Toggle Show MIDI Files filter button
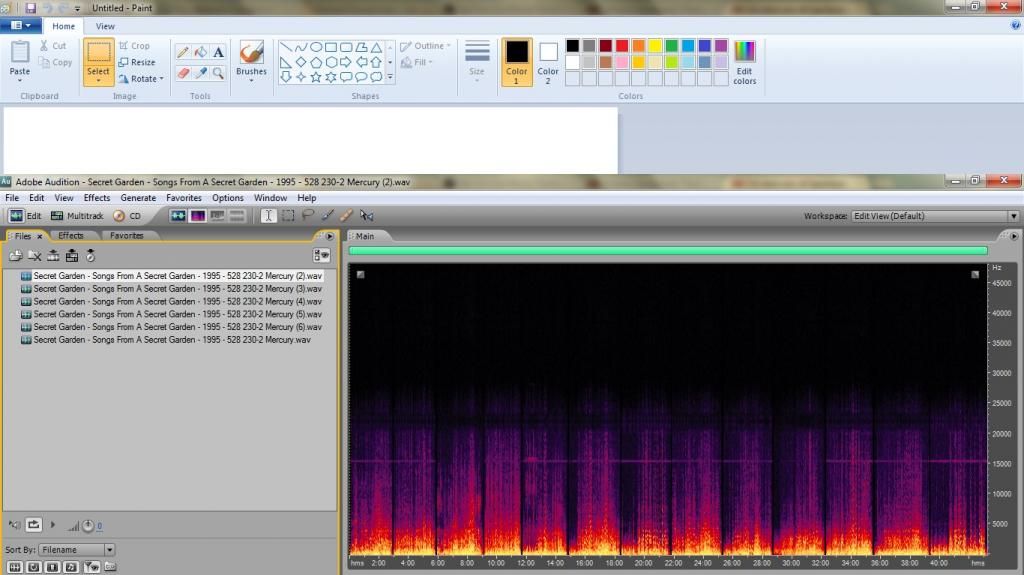1024x575 pixels. [x=71, y=567]
